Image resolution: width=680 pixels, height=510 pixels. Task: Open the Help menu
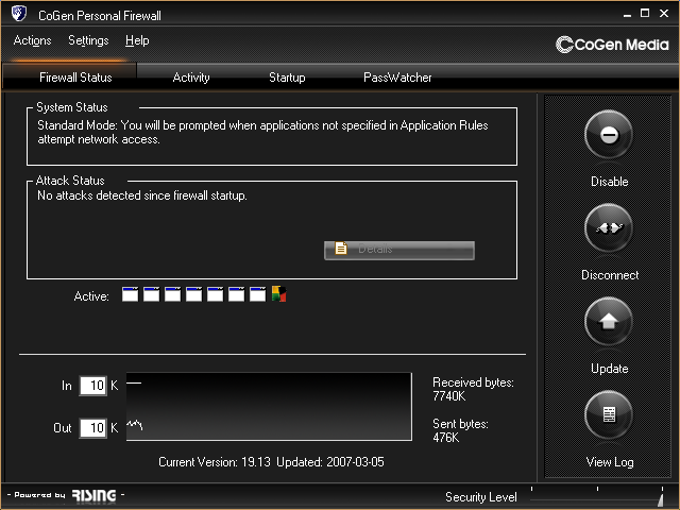click(x=137, y=40)
